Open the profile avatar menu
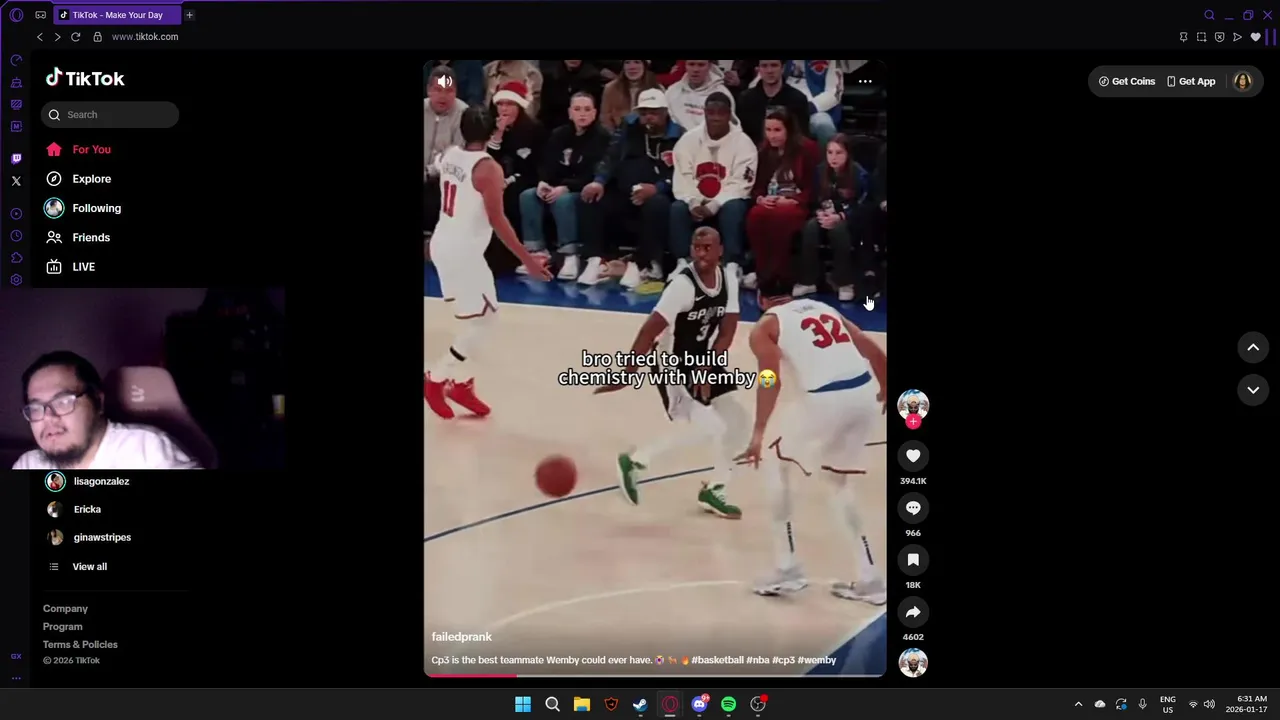The width and height of the screenshot is (1280, 720). [x=1242, y=81]
